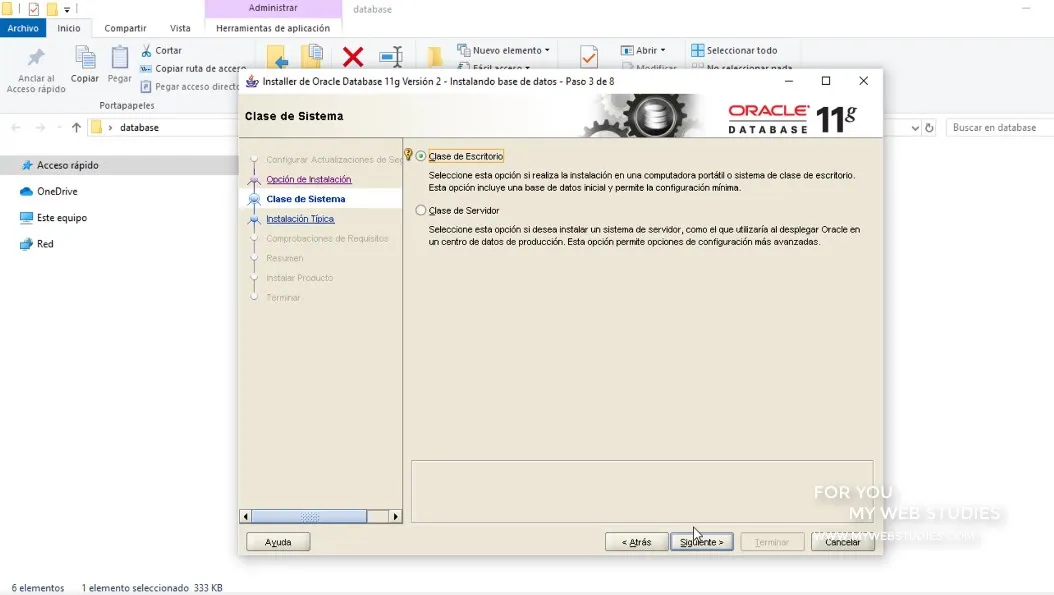Click the steps panel horizontal scrollbar thumb
This screenshot has width=1054, height=595.
pos(309,516)
